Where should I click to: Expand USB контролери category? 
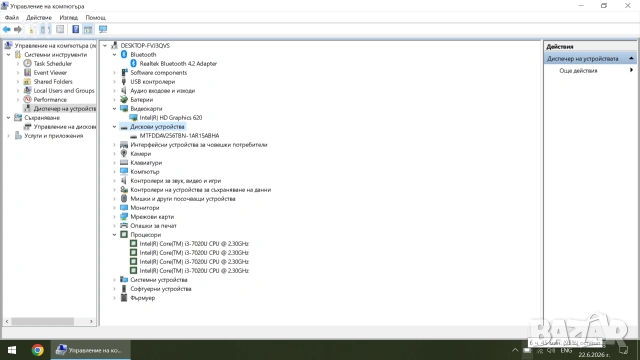tap(115, 82)
